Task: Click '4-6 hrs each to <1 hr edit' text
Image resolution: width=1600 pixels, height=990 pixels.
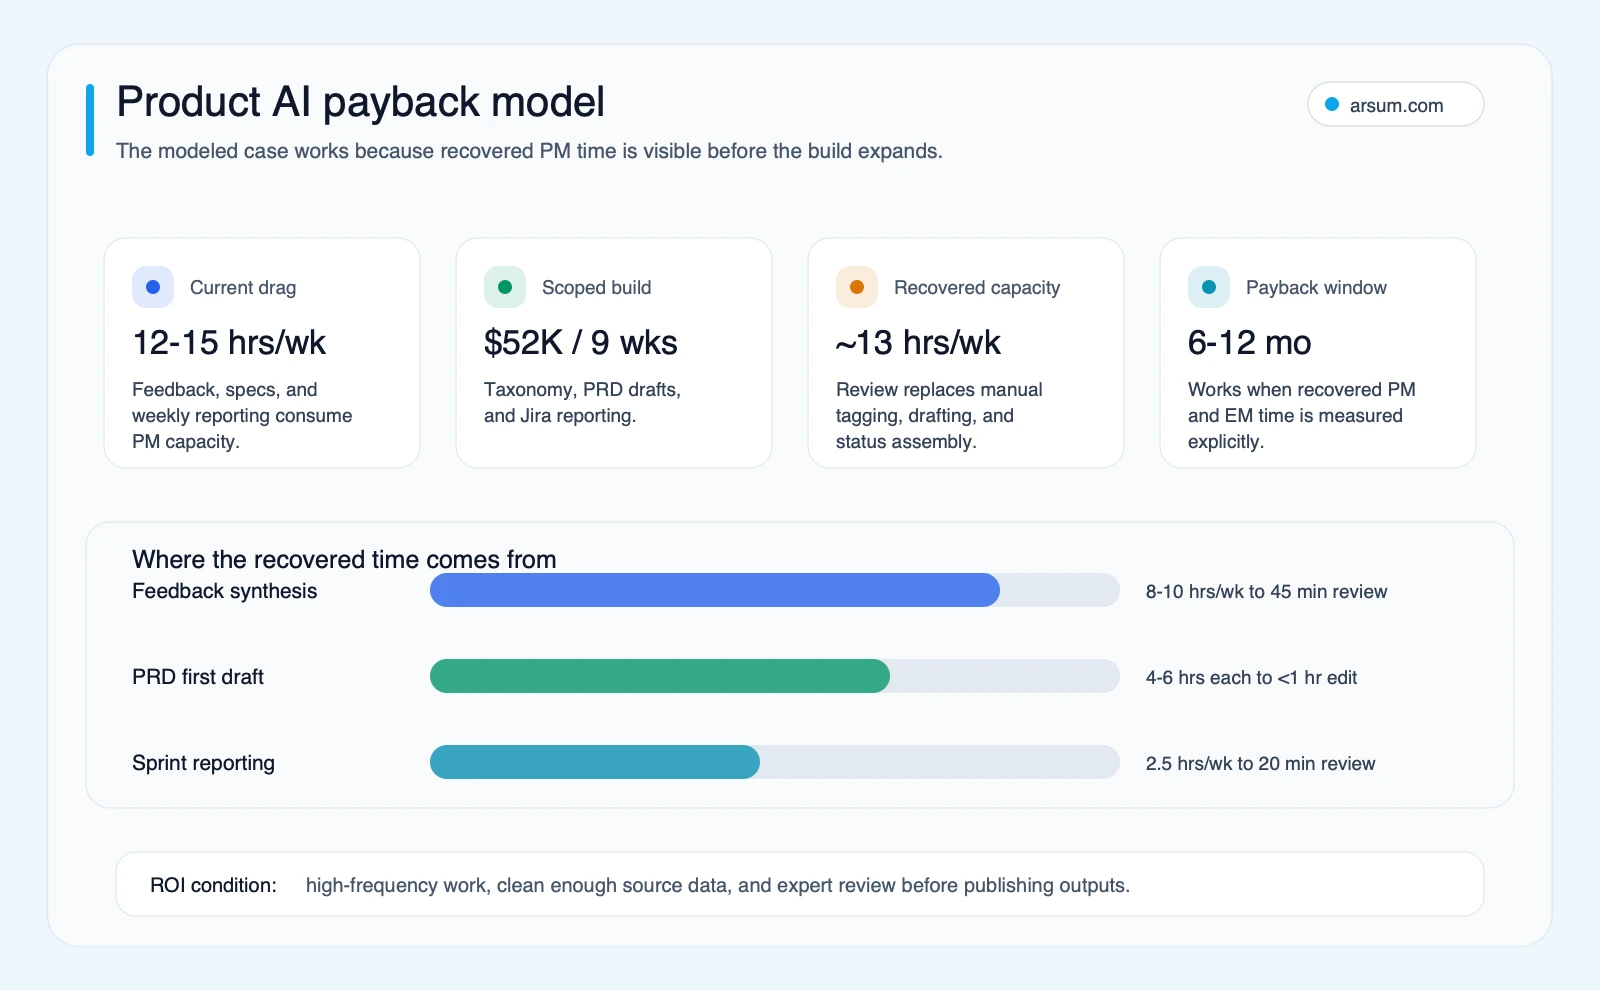Action: 1251,677
